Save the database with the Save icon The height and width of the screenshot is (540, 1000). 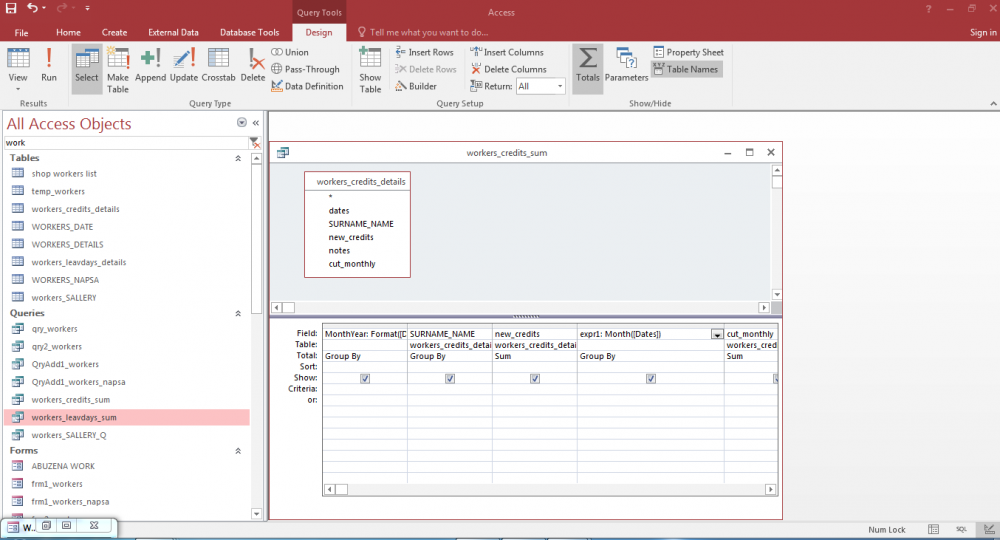[11, 8]
